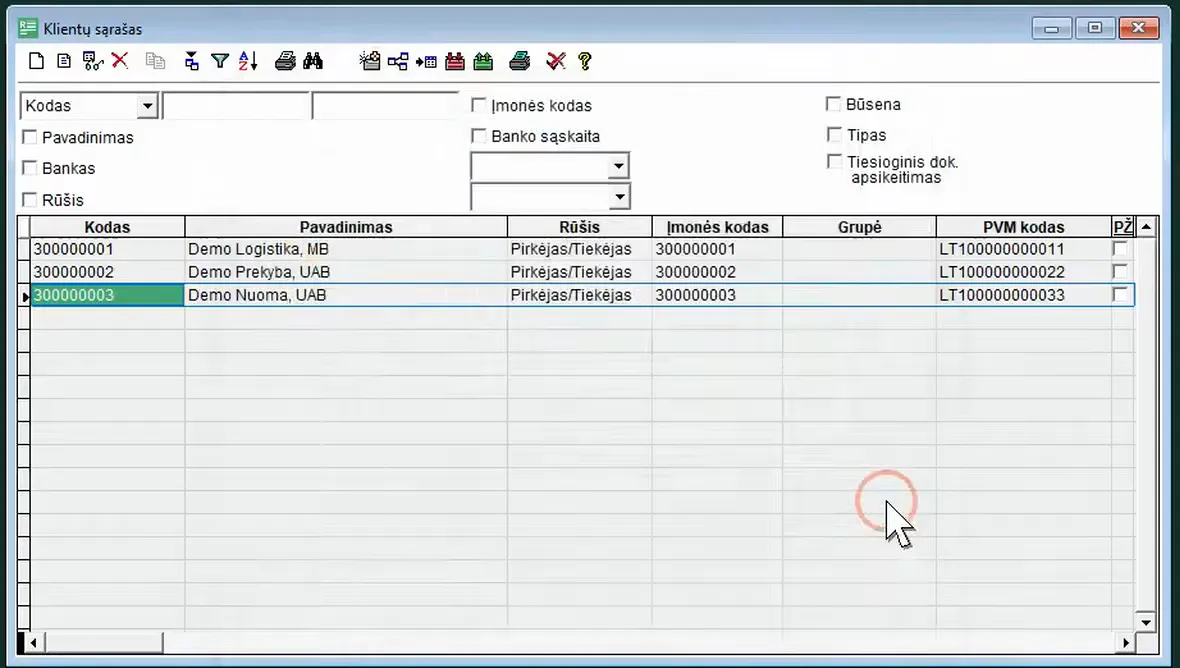Focus the first Kodas filter text field
The width and height of the screenshot is (1180, 668).
(x=236, y=106)
